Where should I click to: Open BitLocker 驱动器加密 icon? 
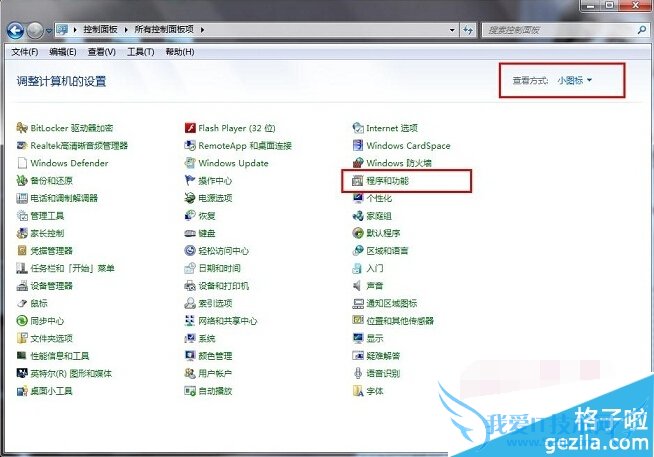(22, 128)
